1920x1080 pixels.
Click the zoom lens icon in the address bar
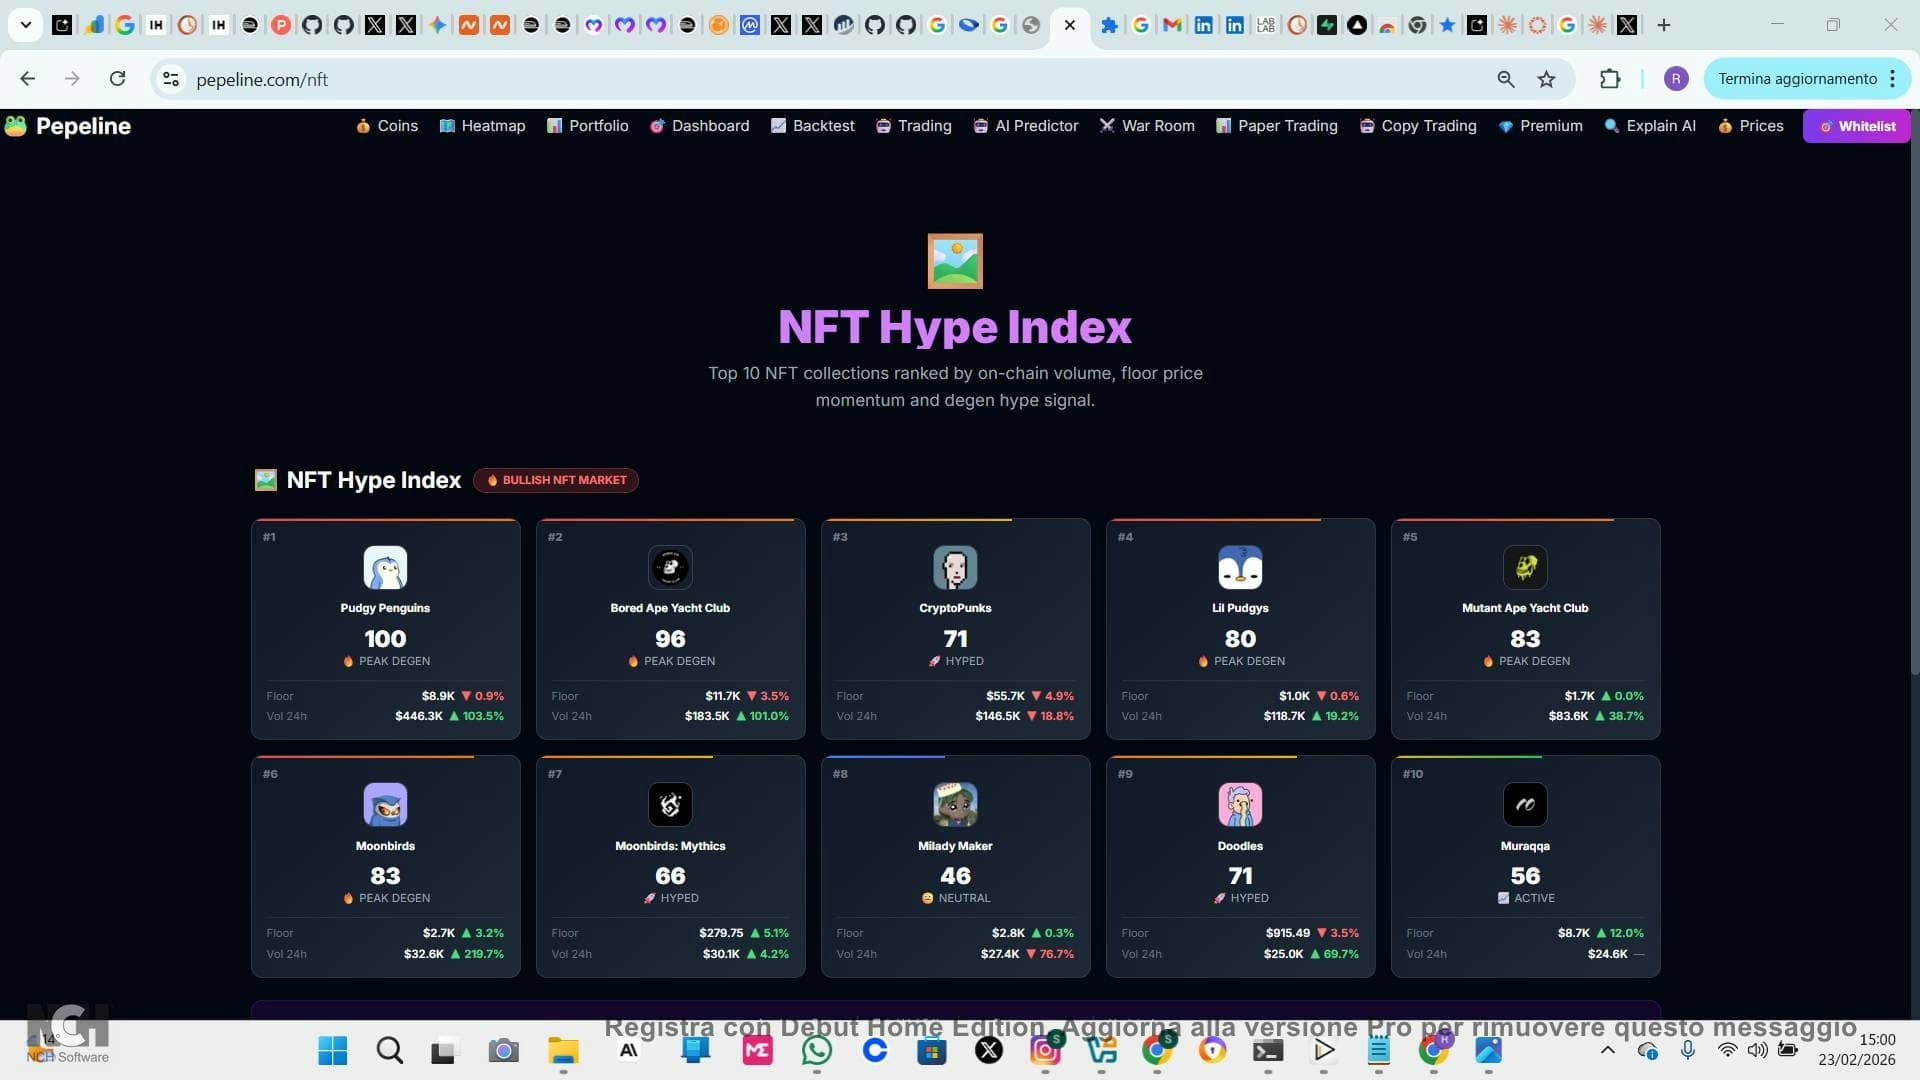pyautogui.click(x=1506, y=79)
